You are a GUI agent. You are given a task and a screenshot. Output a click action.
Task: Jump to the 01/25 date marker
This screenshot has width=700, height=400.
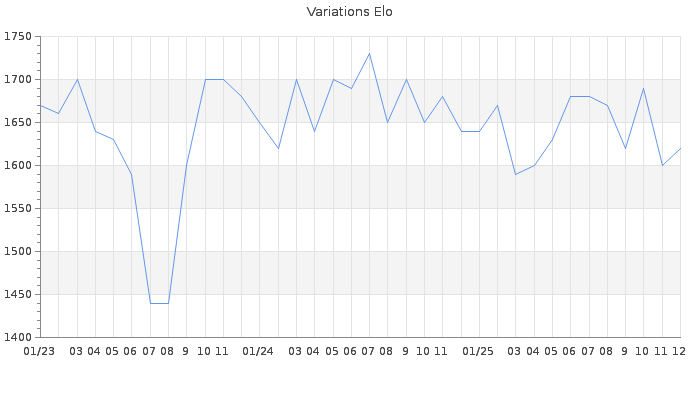pos(478,351)
